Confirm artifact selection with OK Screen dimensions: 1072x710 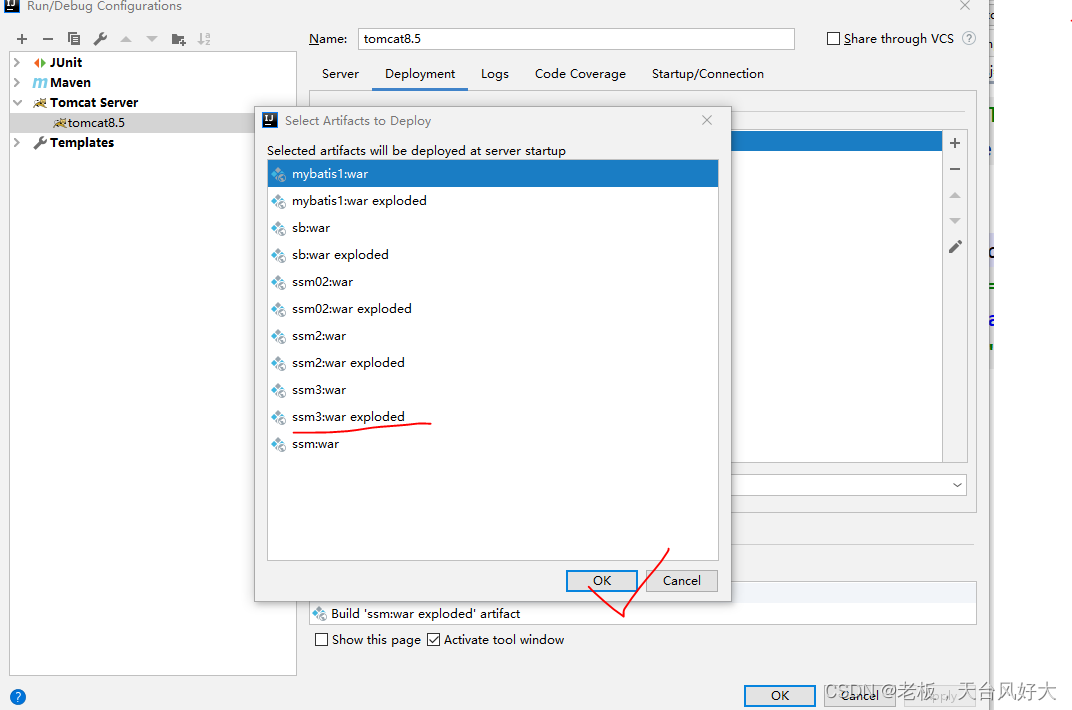pos(602,581)
